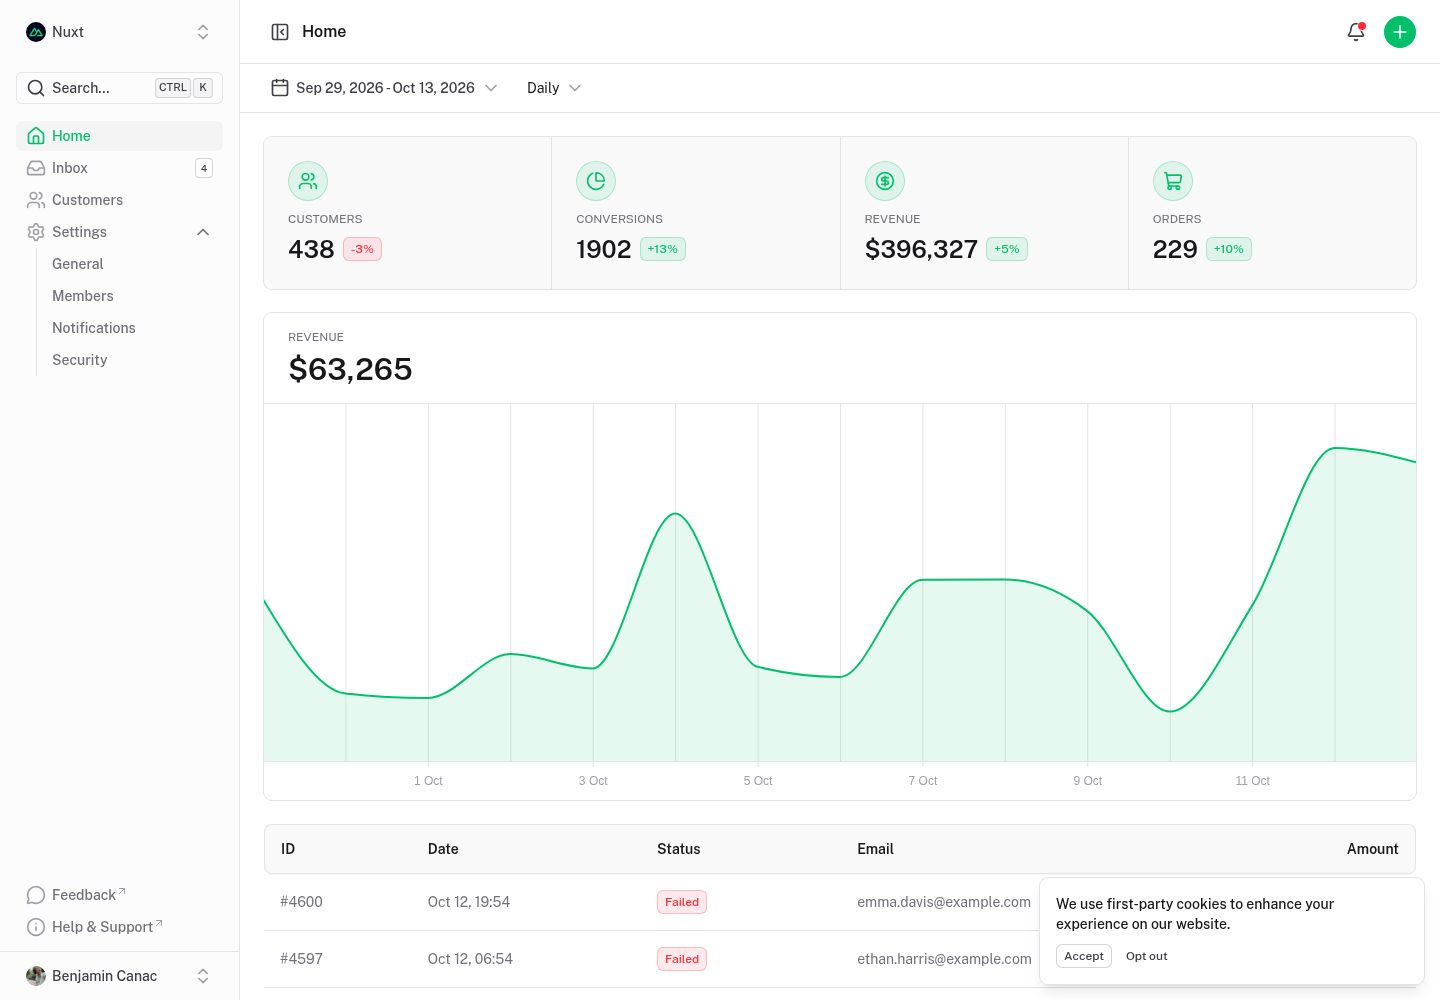
Task: Click the Nuxt logo icon
Action: click(x=36, y=32)
